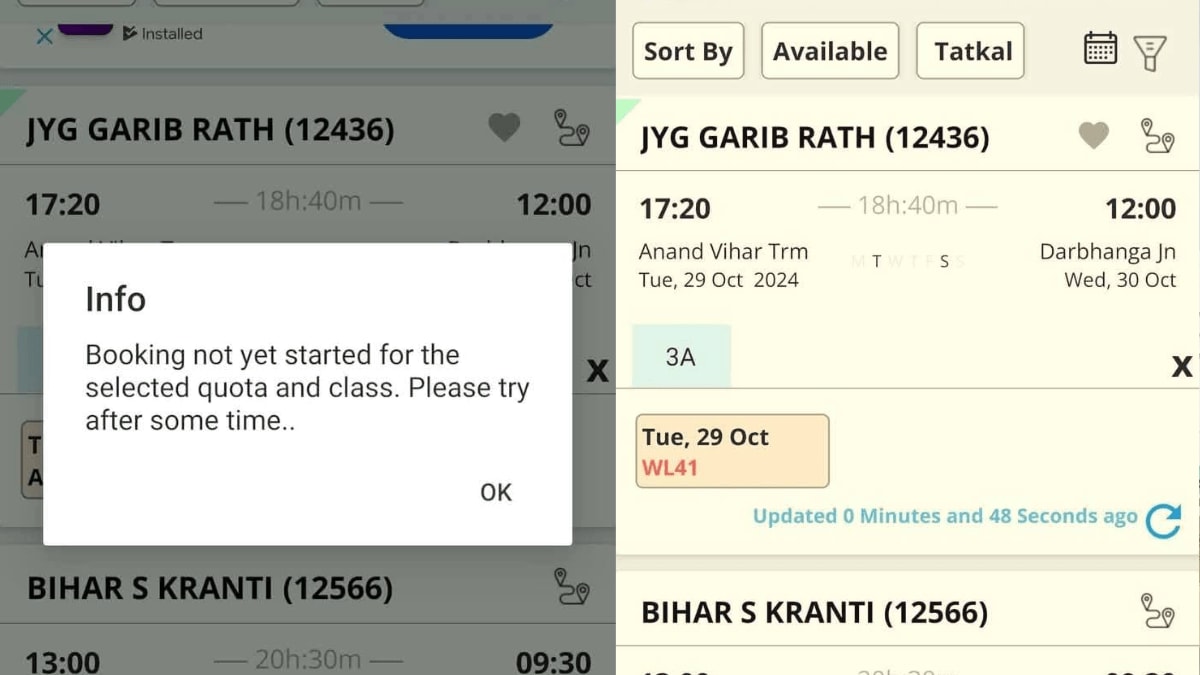Favorite JYG Garib Rath in left panel
This screenshot has width=1200, height=675.
pyautogui.click(x=504, y=127)
